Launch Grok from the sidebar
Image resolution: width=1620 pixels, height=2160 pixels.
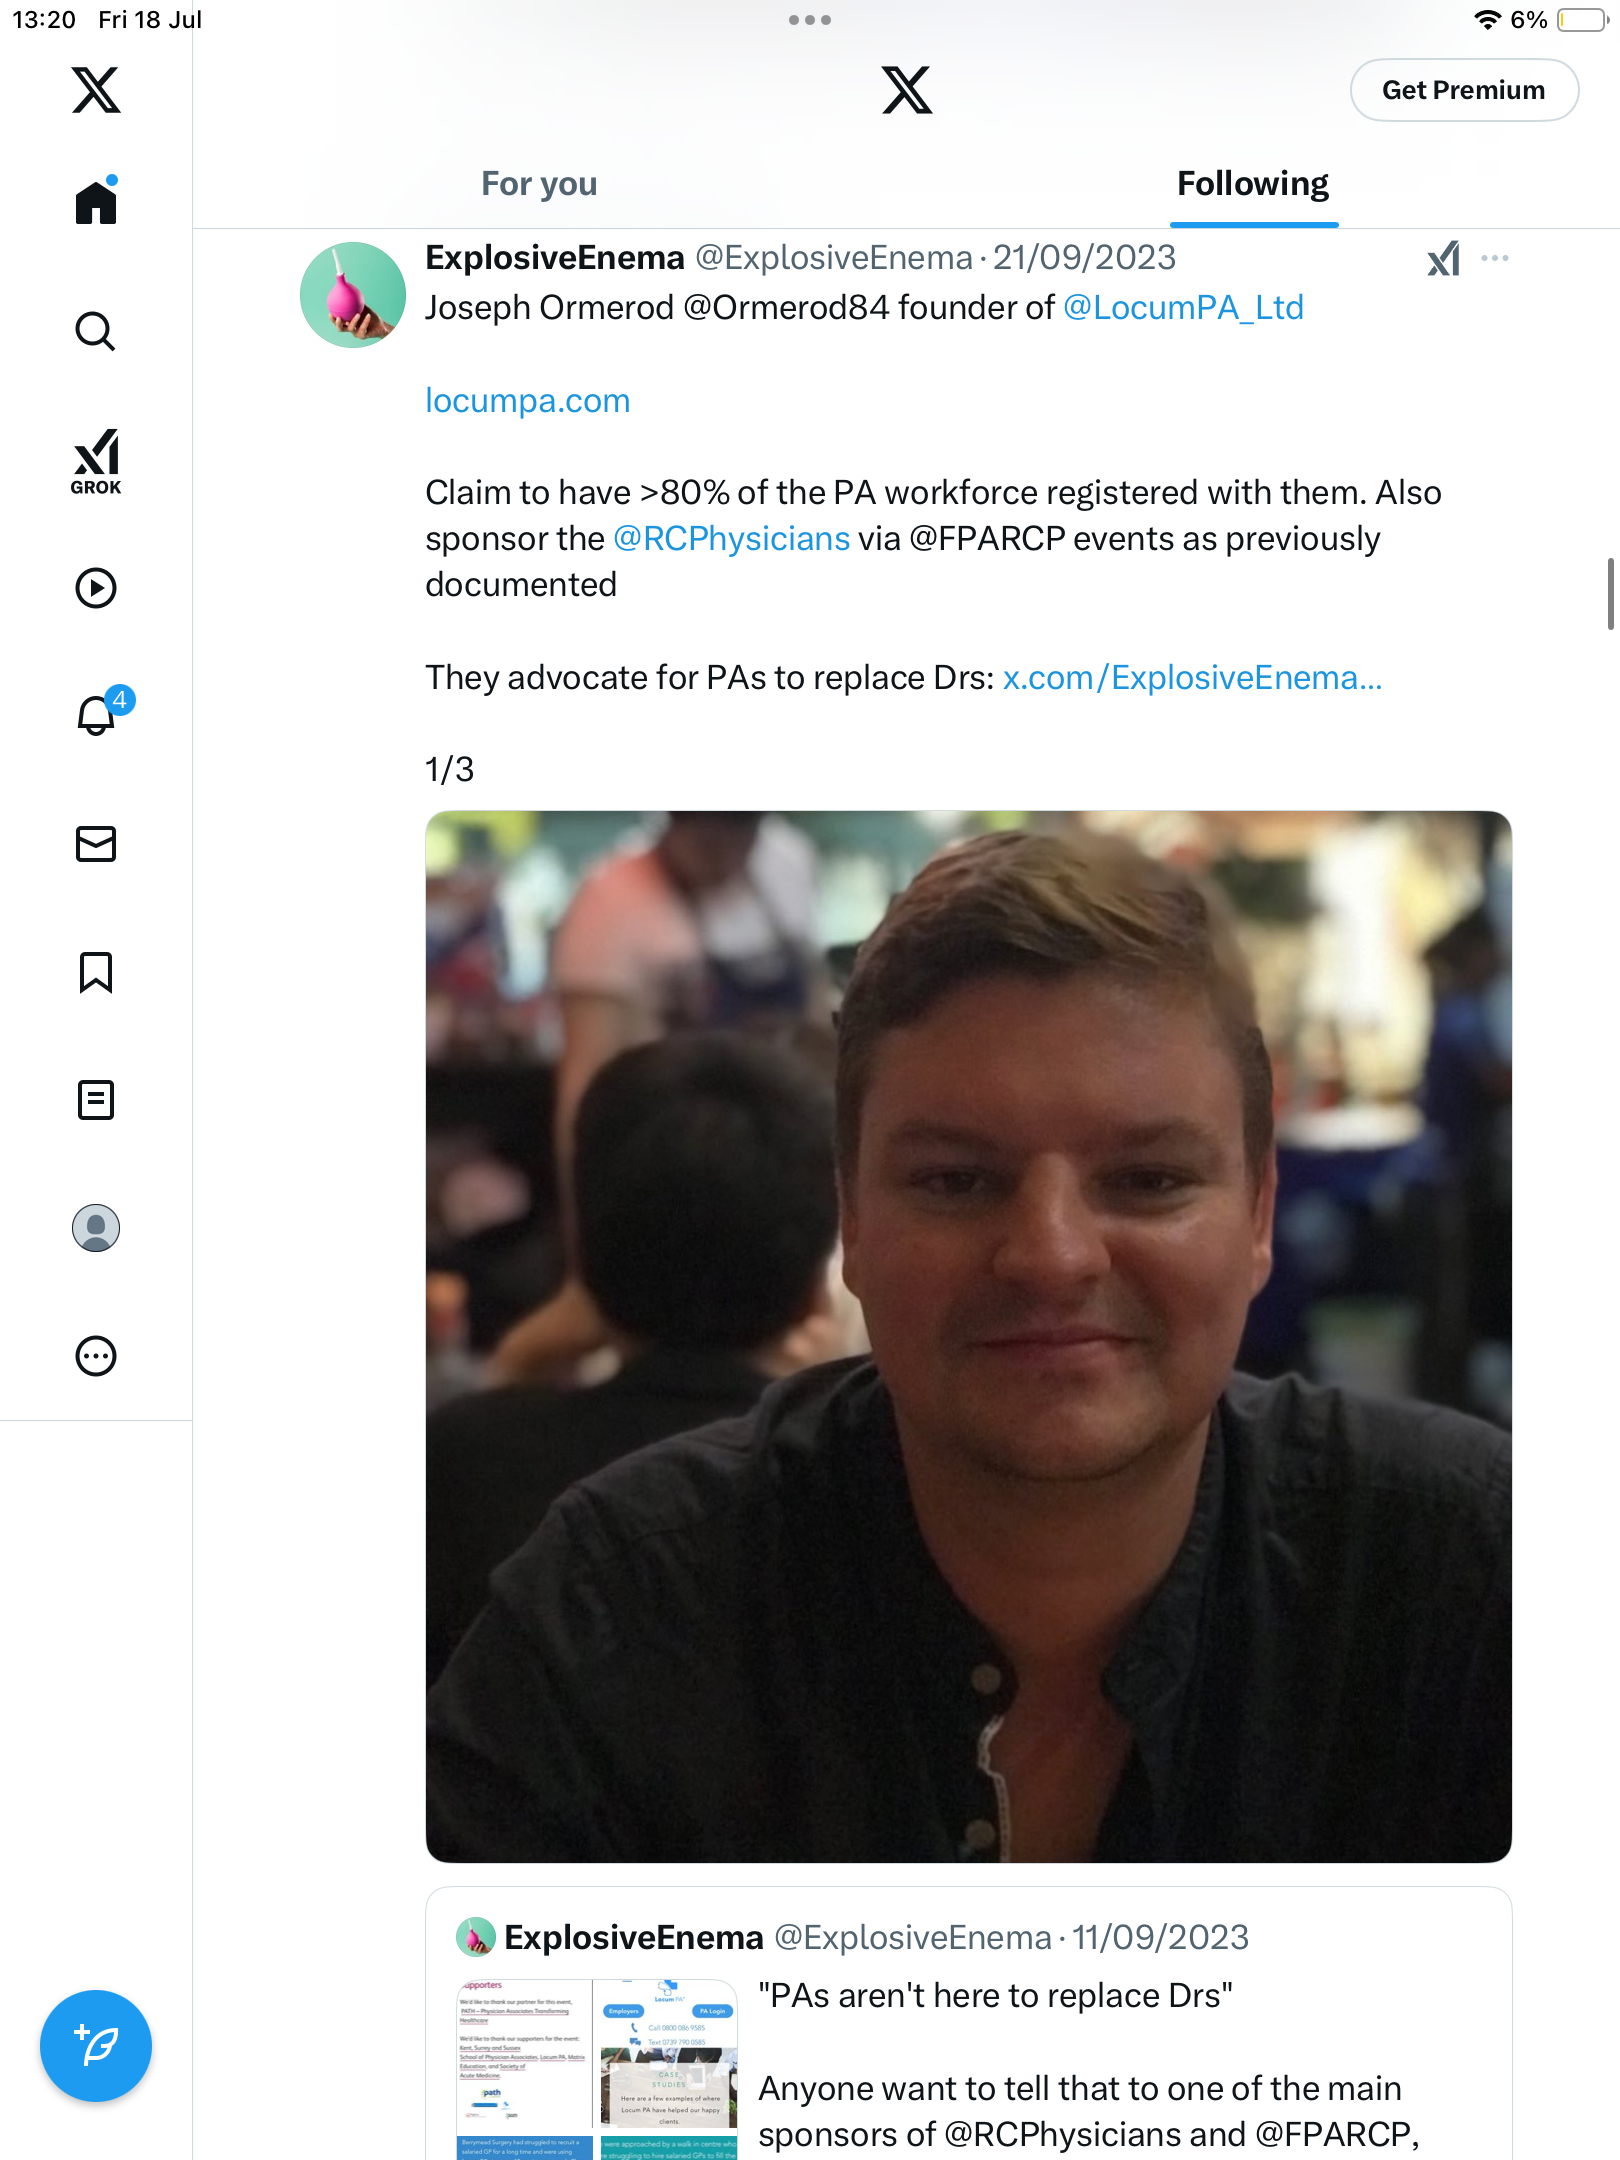pos(96,461)
